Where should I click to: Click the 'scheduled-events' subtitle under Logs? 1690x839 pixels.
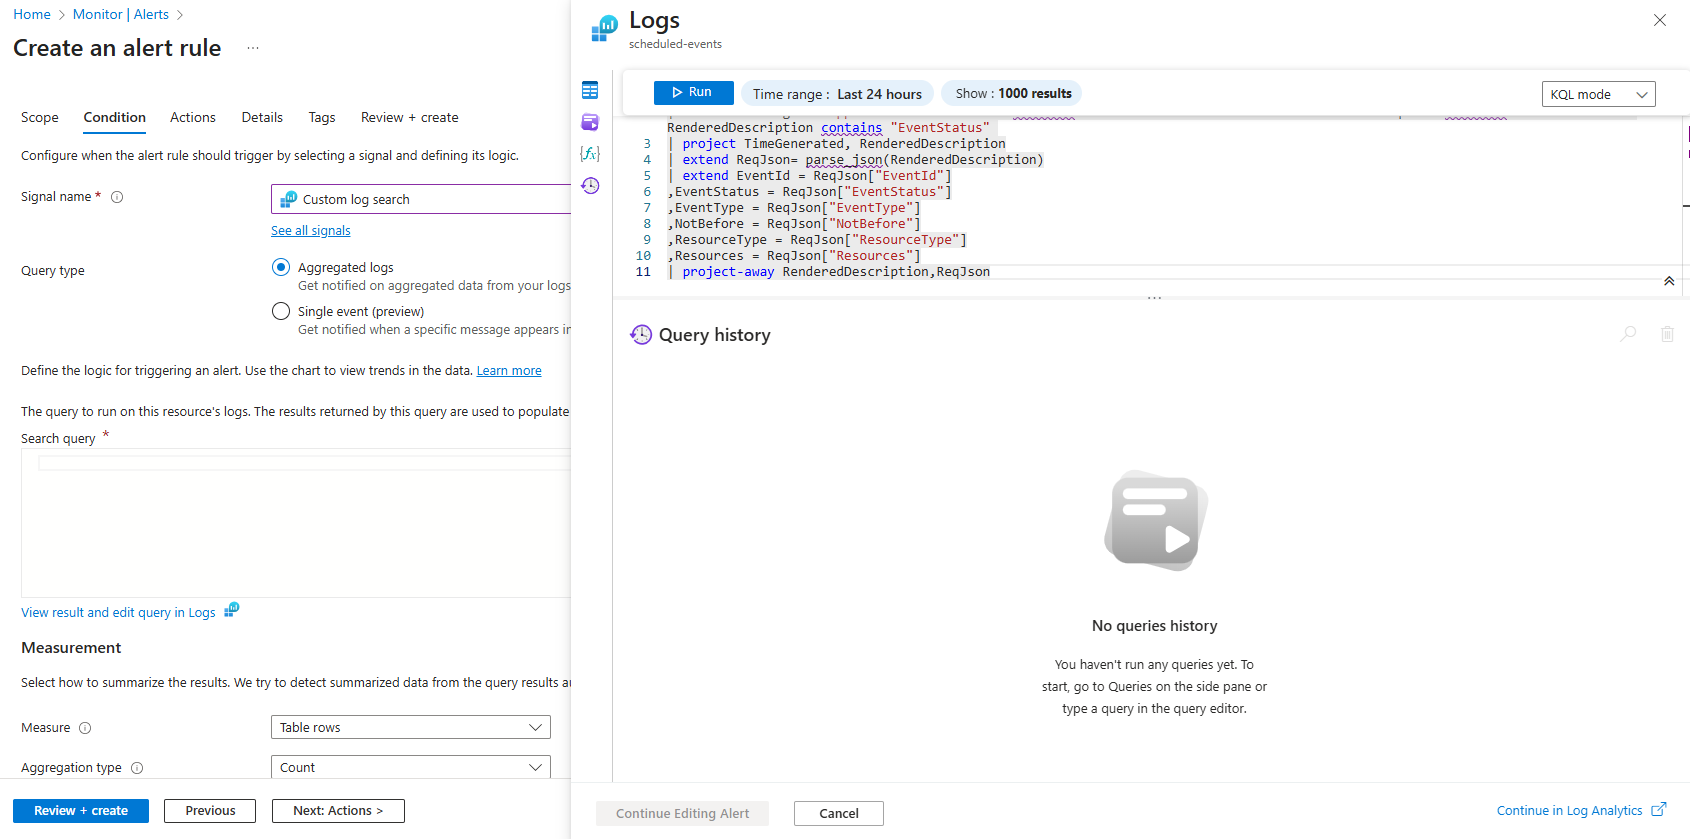[x=675, y=44]
